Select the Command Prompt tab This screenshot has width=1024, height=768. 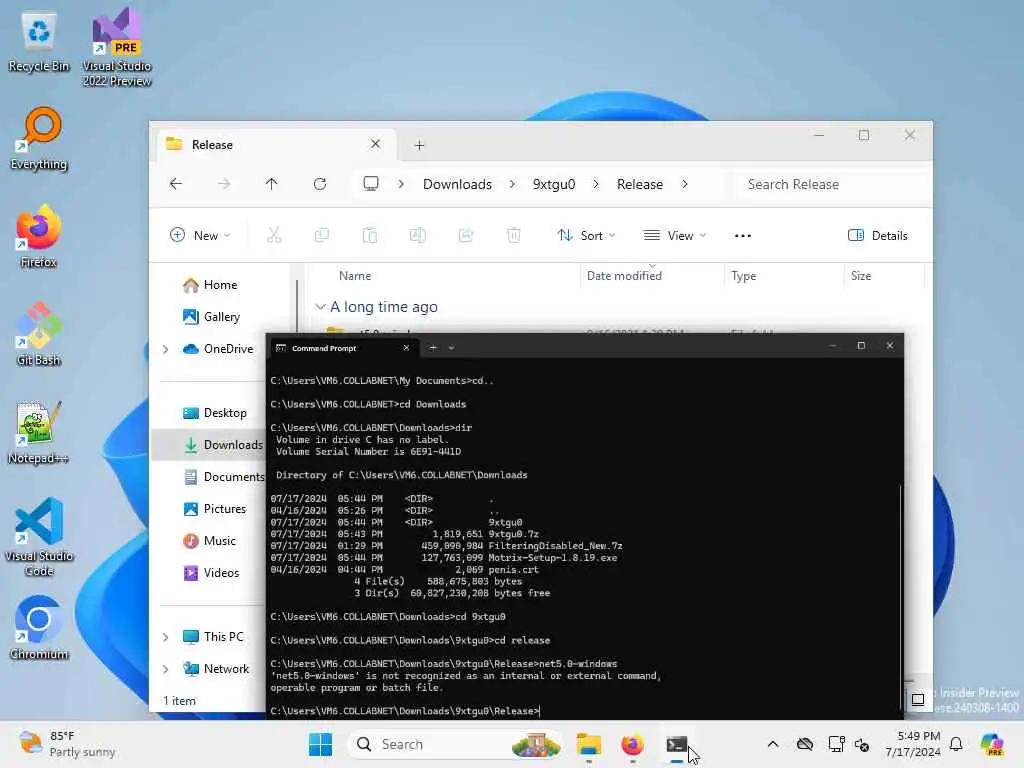[343, 348]
